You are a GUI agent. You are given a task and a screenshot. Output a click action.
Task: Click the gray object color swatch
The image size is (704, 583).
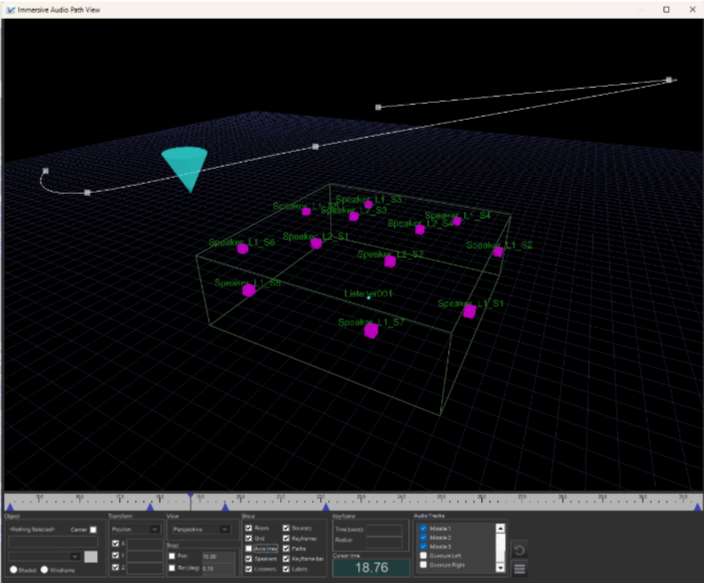[91, 556]
